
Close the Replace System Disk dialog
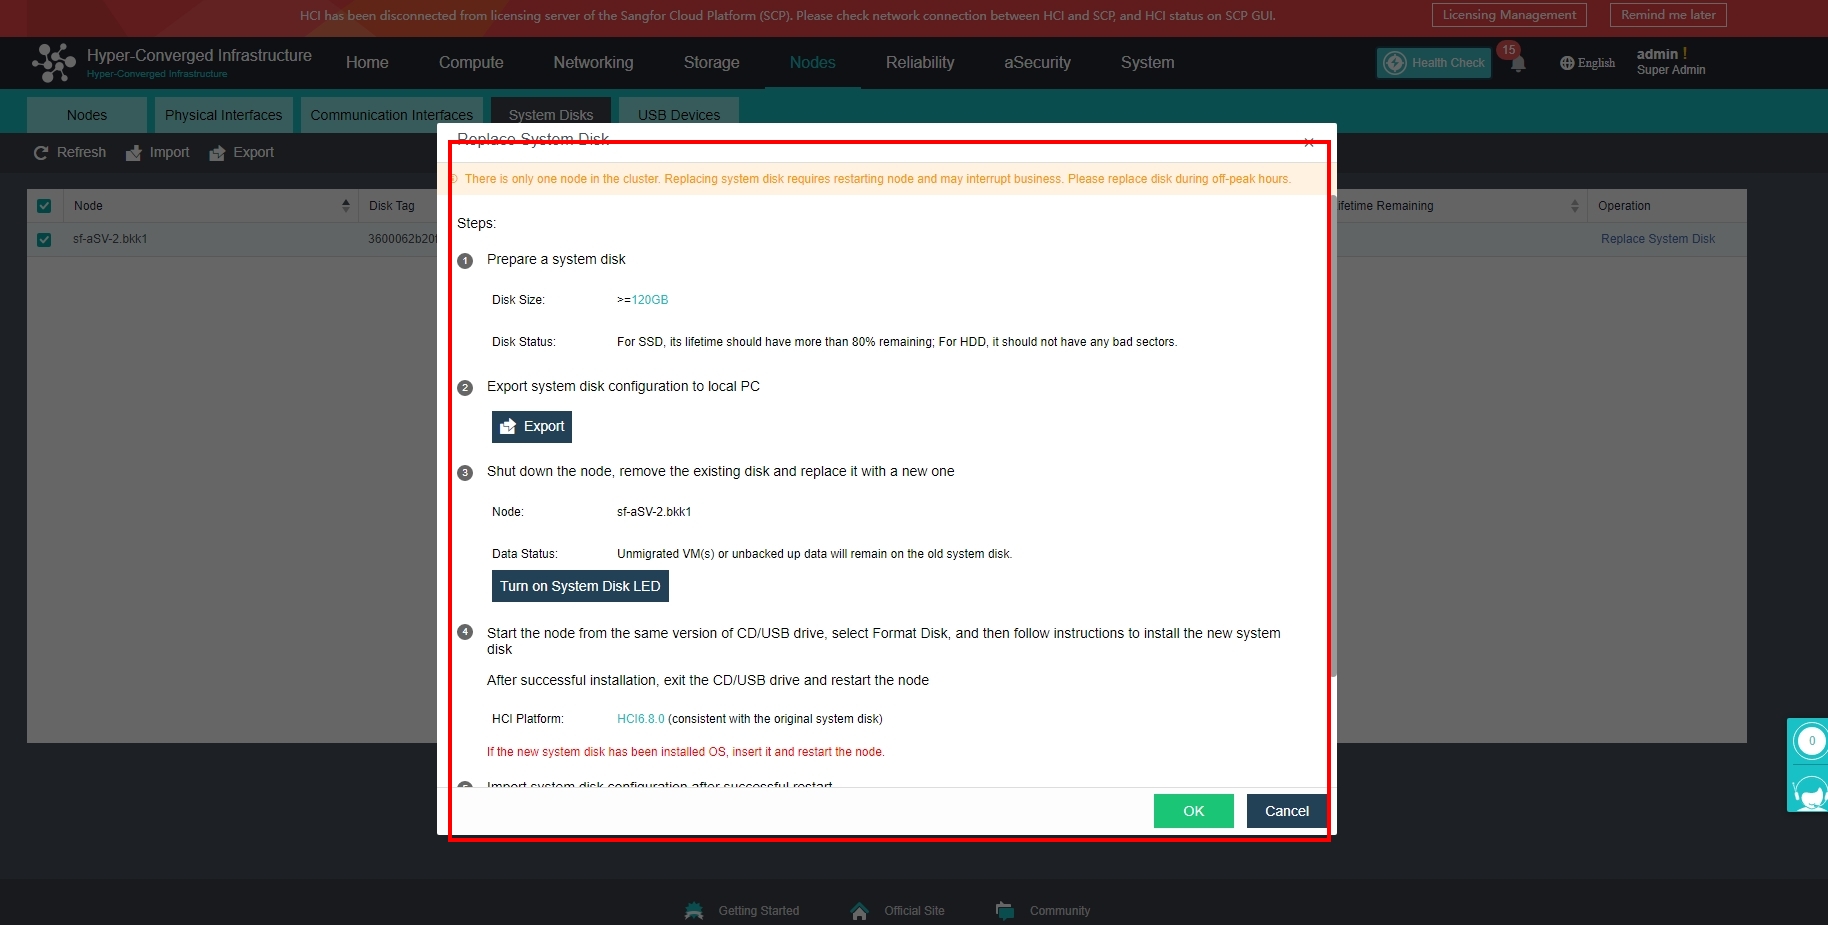[1308, 143]
